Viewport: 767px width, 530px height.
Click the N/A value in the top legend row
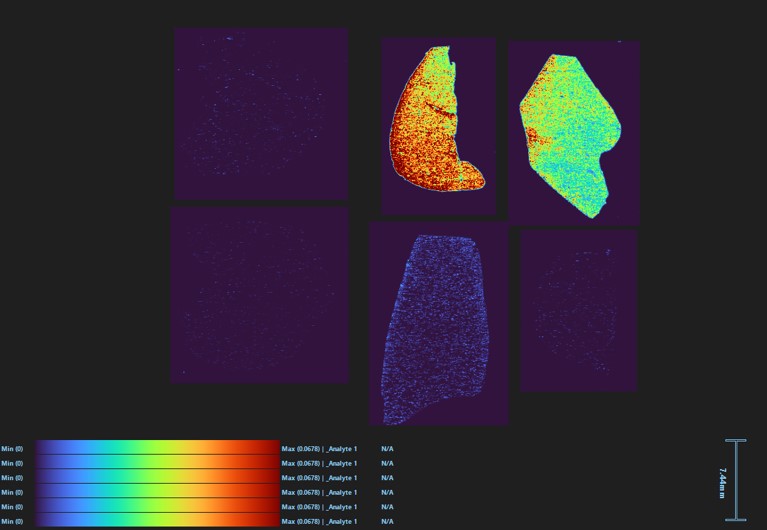(x=387, y=449)
